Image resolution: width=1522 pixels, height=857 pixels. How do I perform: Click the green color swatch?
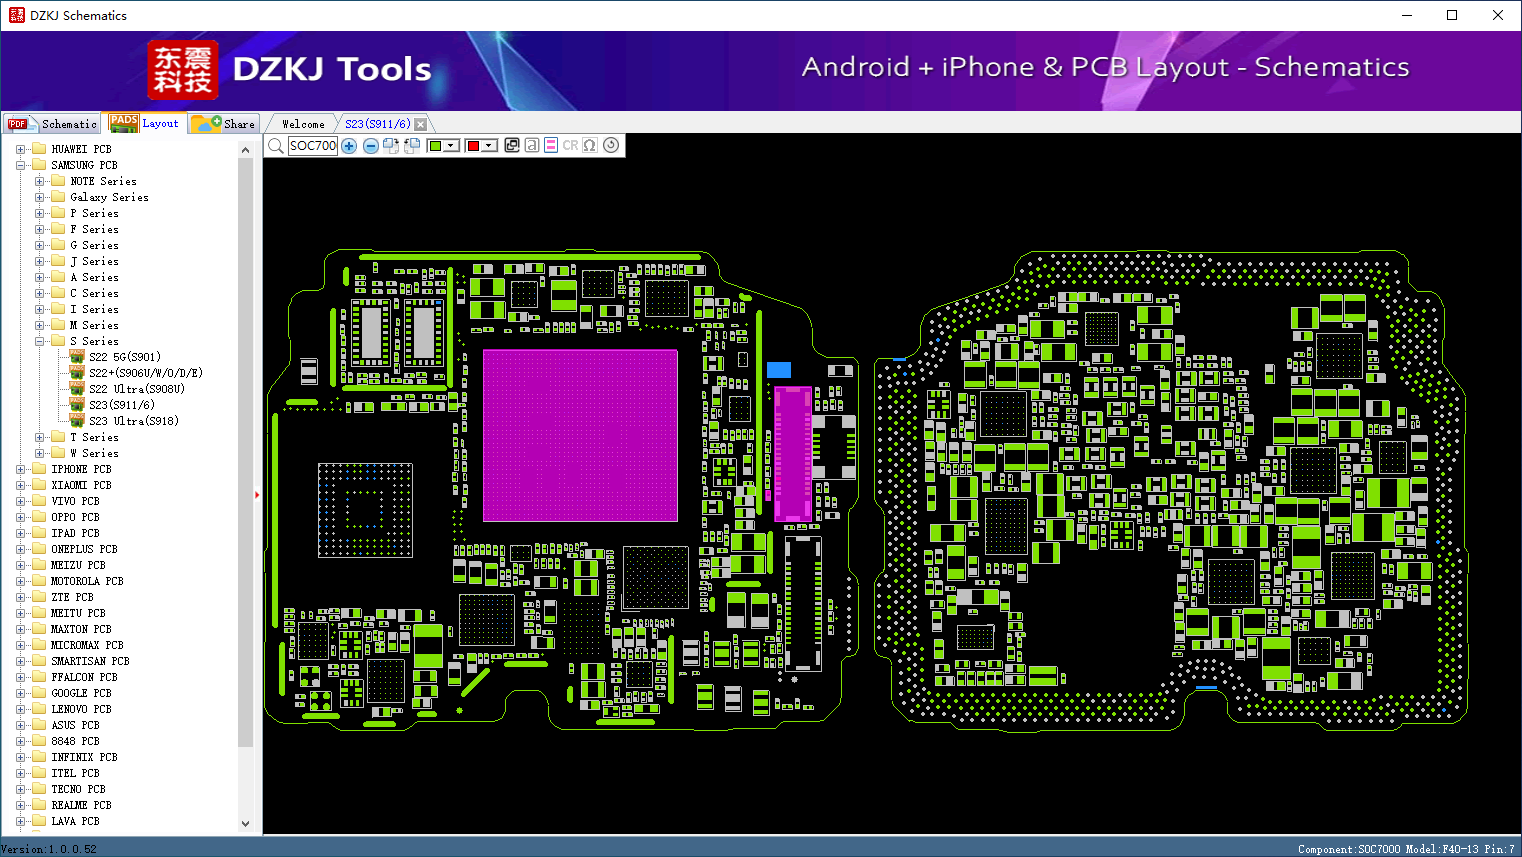(435, 146)
